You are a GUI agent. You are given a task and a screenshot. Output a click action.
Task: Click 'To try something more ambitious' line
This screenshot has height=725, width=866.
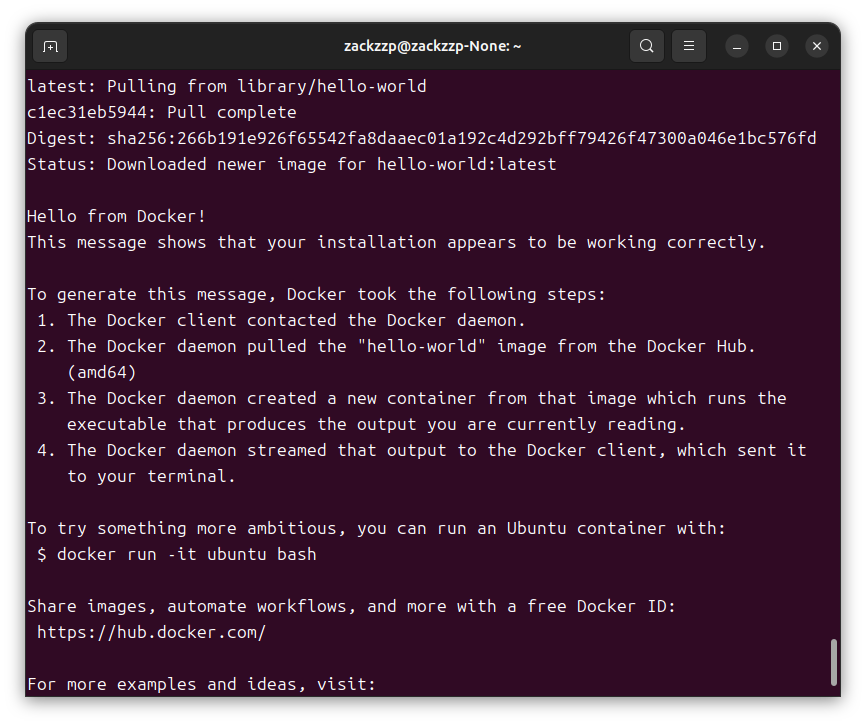pyautogui.click(x=376, y=528)
